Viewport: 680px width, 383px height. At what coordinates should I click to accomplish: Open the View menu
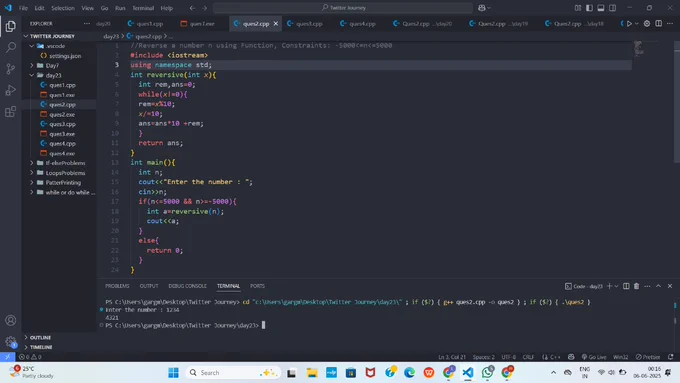point(88,8)
